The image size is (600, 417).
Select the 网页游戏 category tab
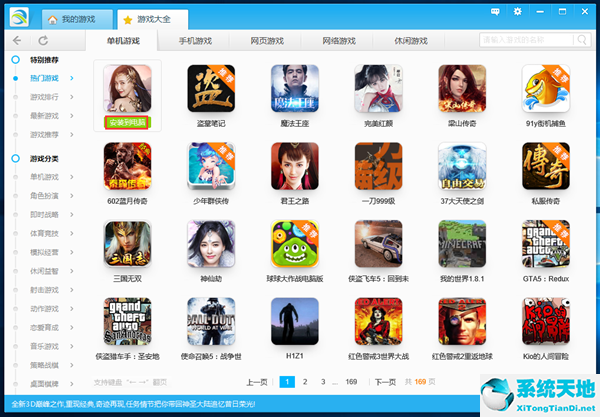point(267,41)
